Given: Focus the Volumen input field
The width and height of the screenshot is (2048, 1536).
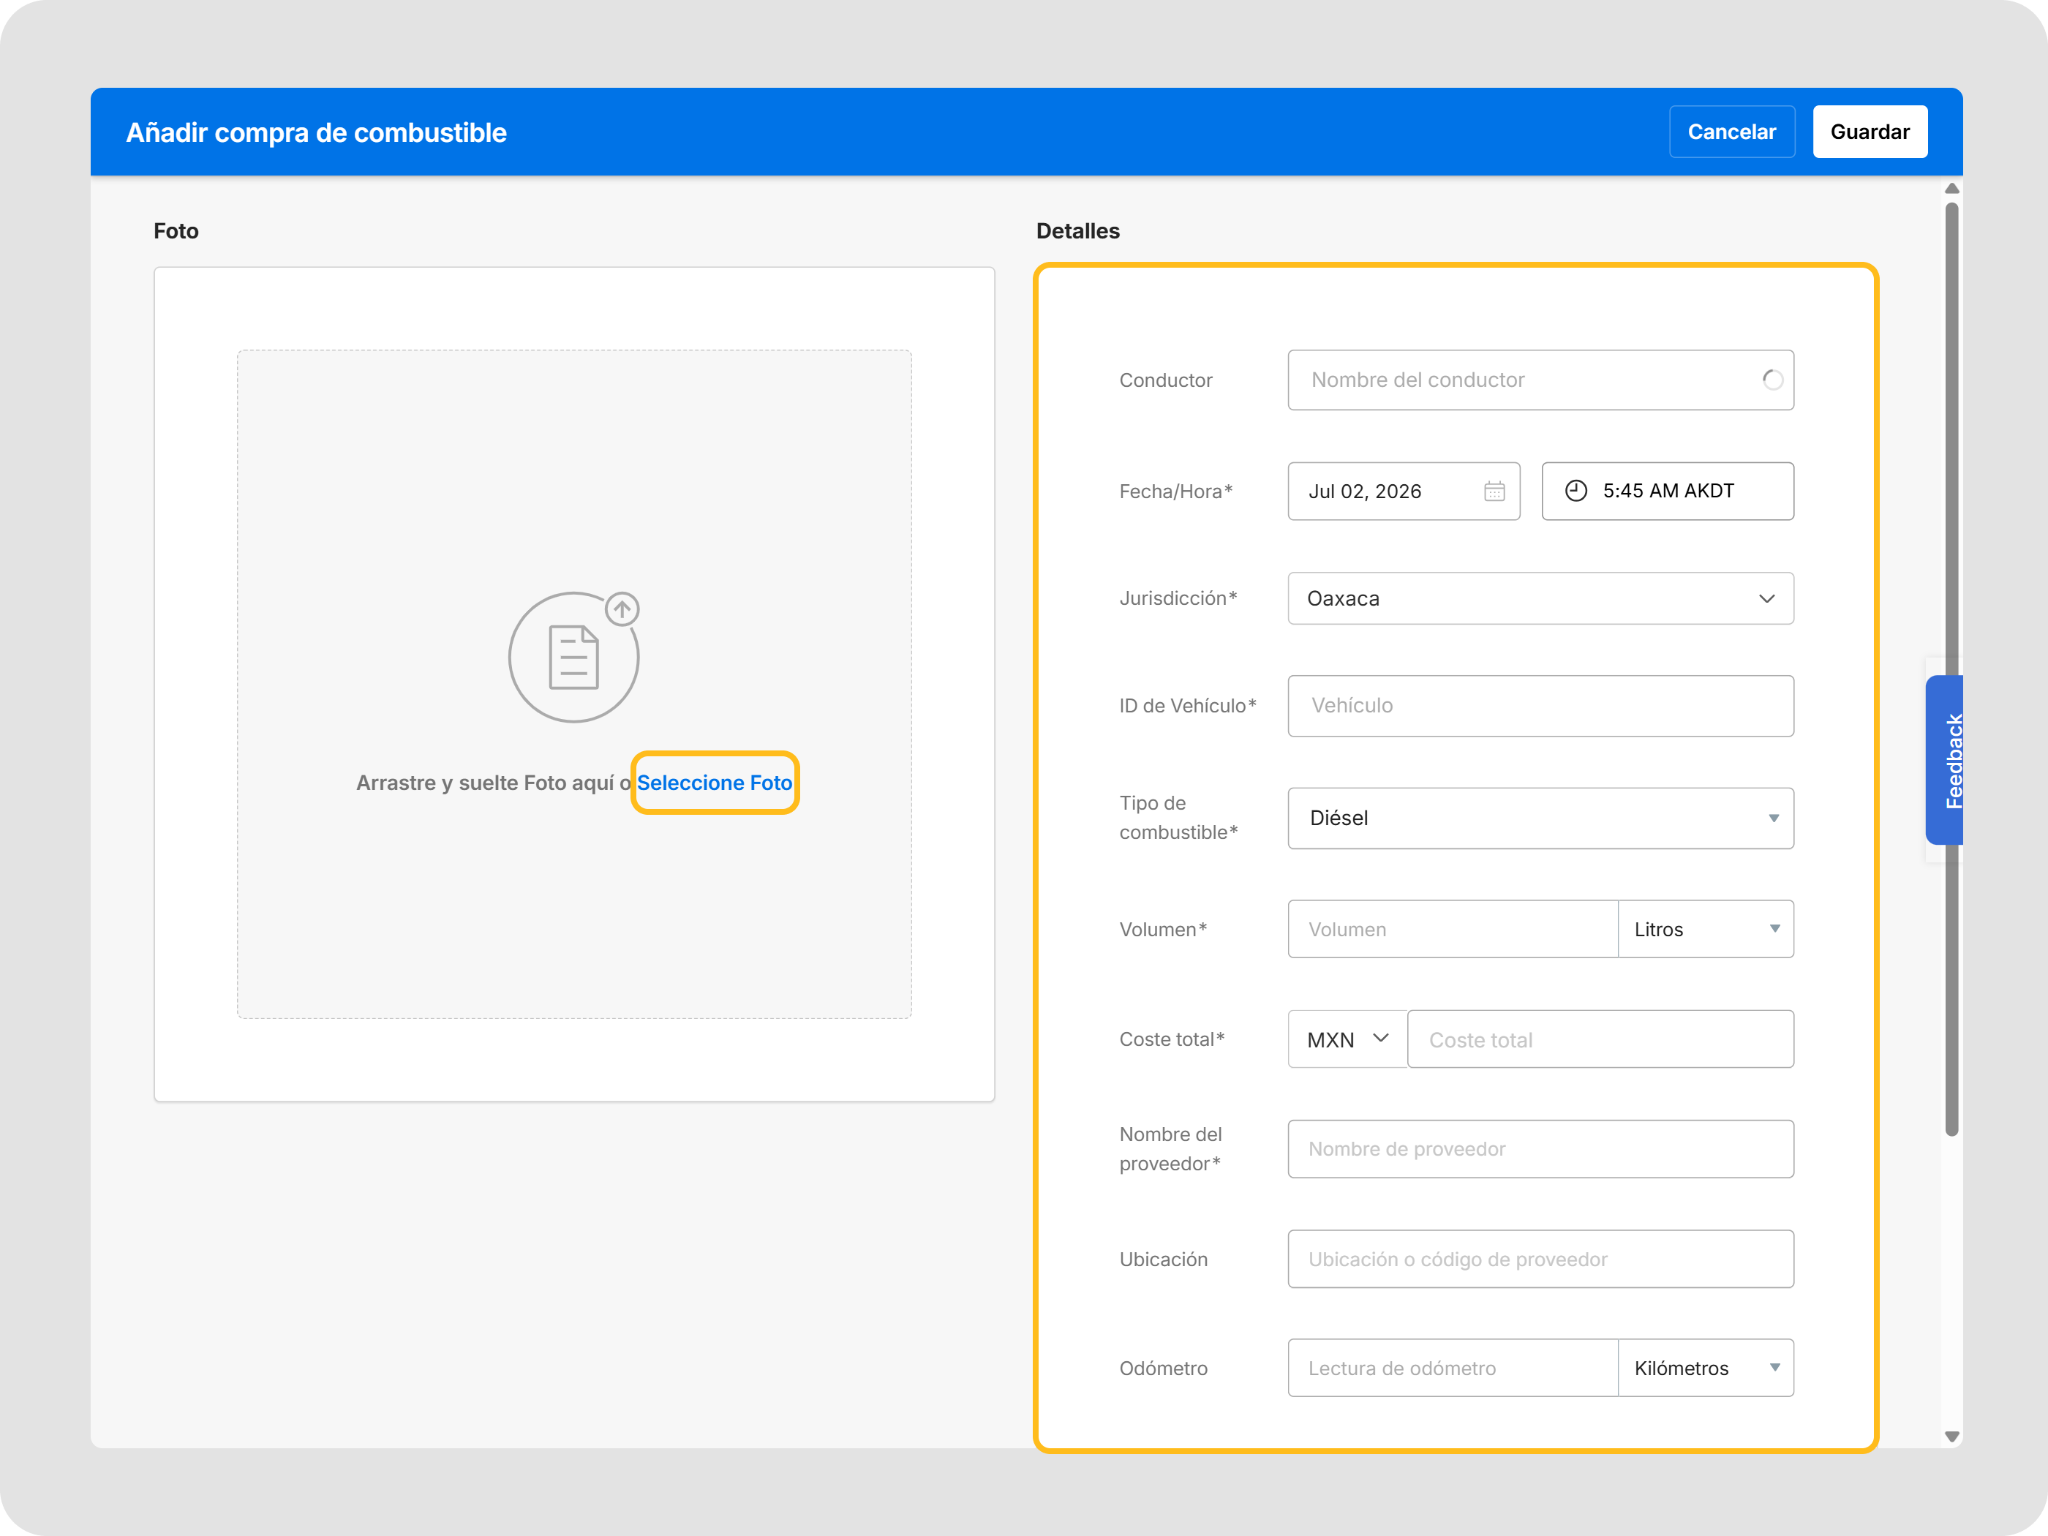Looking at the screenshot, I should click(1453, 929).
